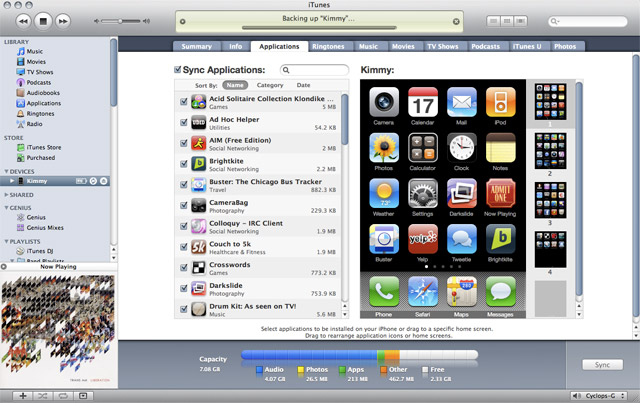
Task: Uncheck Brightkite in the applications list
Action: point(184,164)
